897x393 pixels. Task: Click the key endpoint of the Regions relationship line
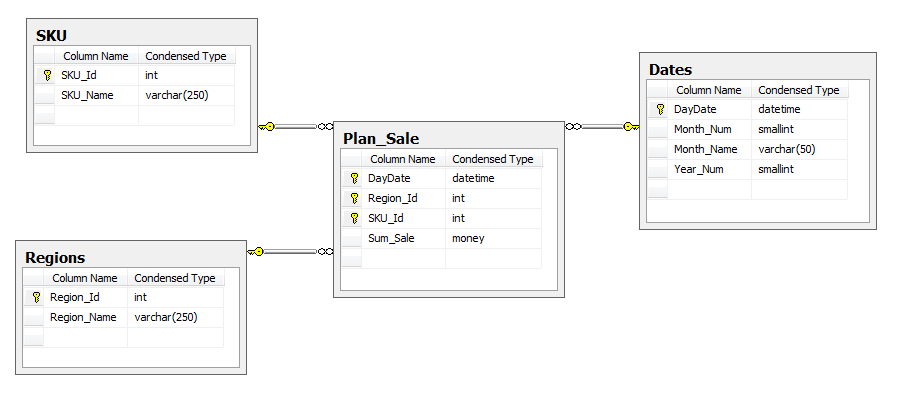pos(256,251)
